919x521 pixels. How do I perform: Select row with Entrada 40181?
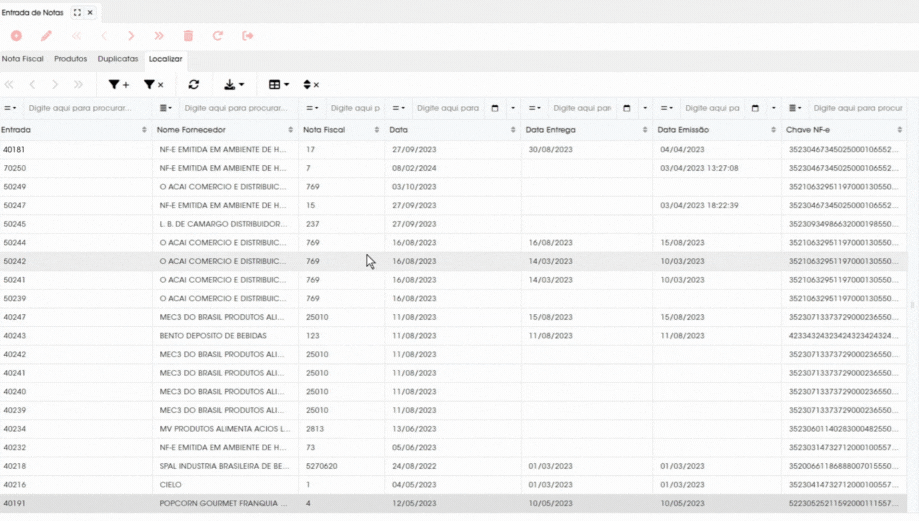click(x=454, y=149)
